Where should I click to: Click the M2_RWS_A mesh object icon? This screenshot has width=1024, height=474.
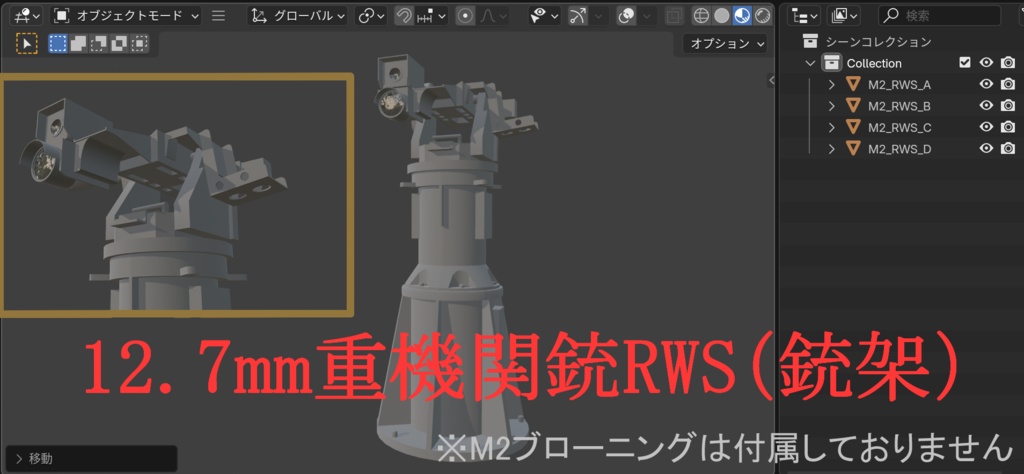(x=853, y=84)
